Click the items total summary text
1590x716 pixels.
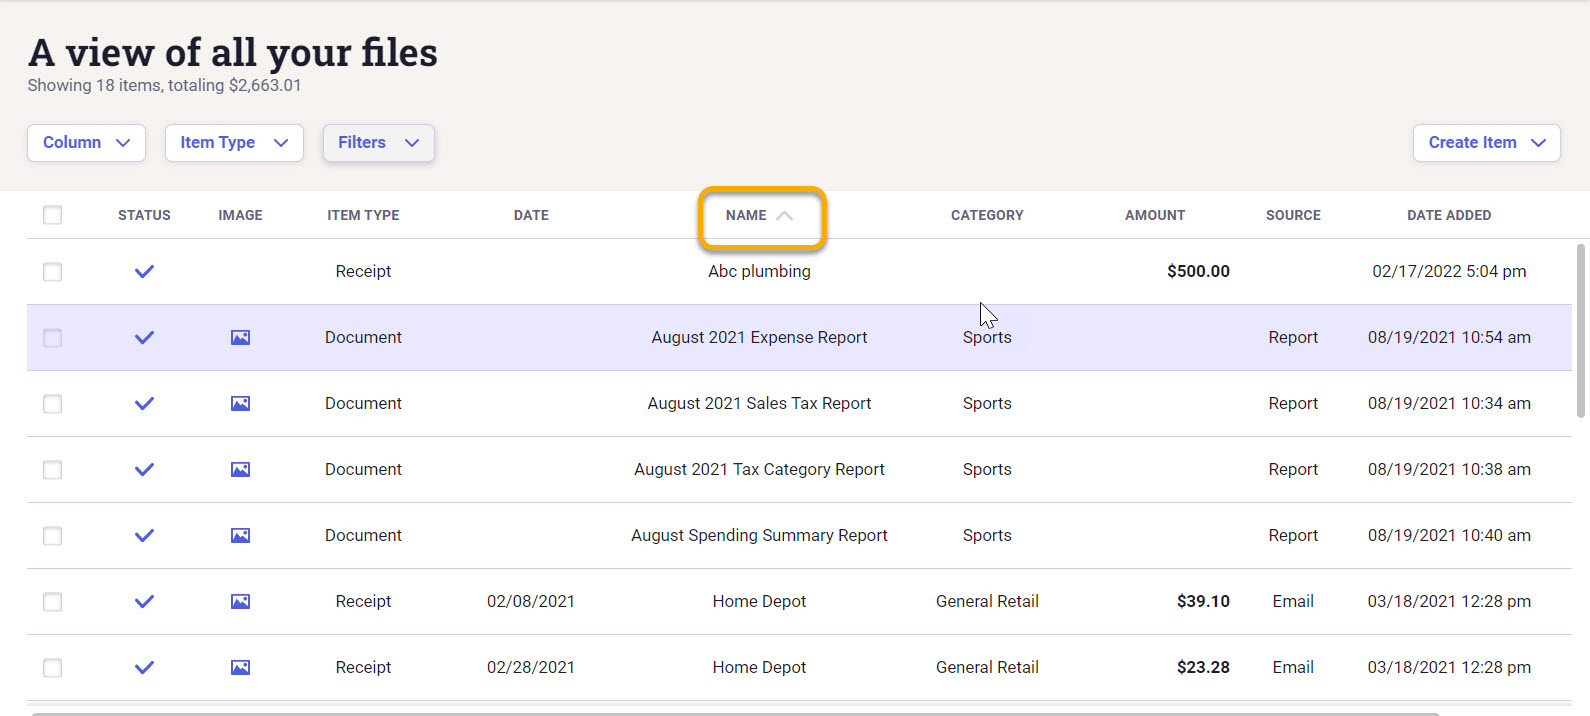coord(164,85)
